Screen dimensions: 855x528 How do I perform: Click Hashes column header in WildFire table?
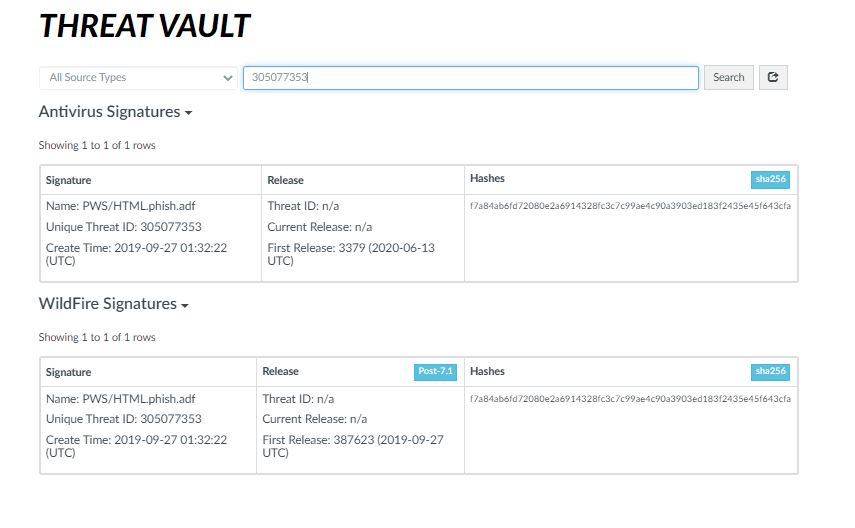487,371
